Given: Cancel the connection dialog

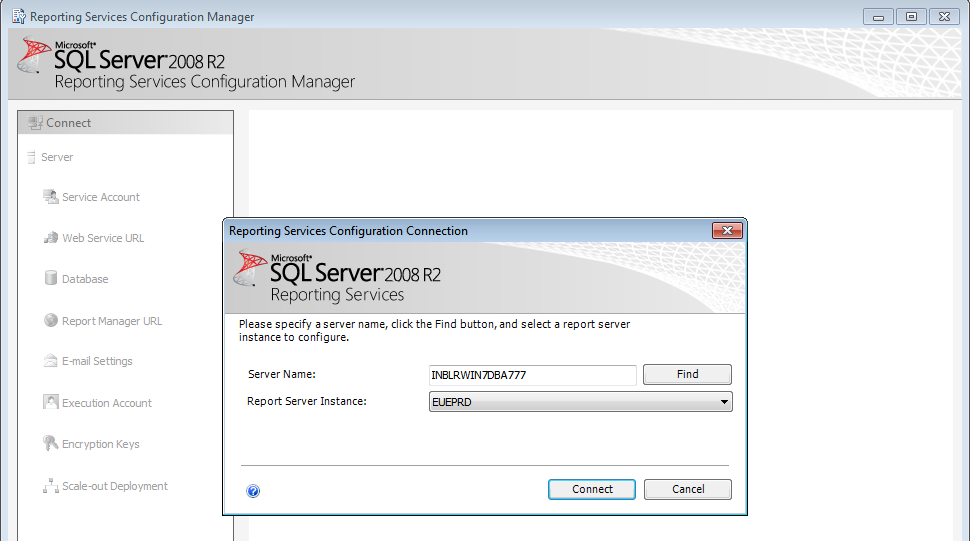Looking at the screenshot, I should (x=687, y=489).
